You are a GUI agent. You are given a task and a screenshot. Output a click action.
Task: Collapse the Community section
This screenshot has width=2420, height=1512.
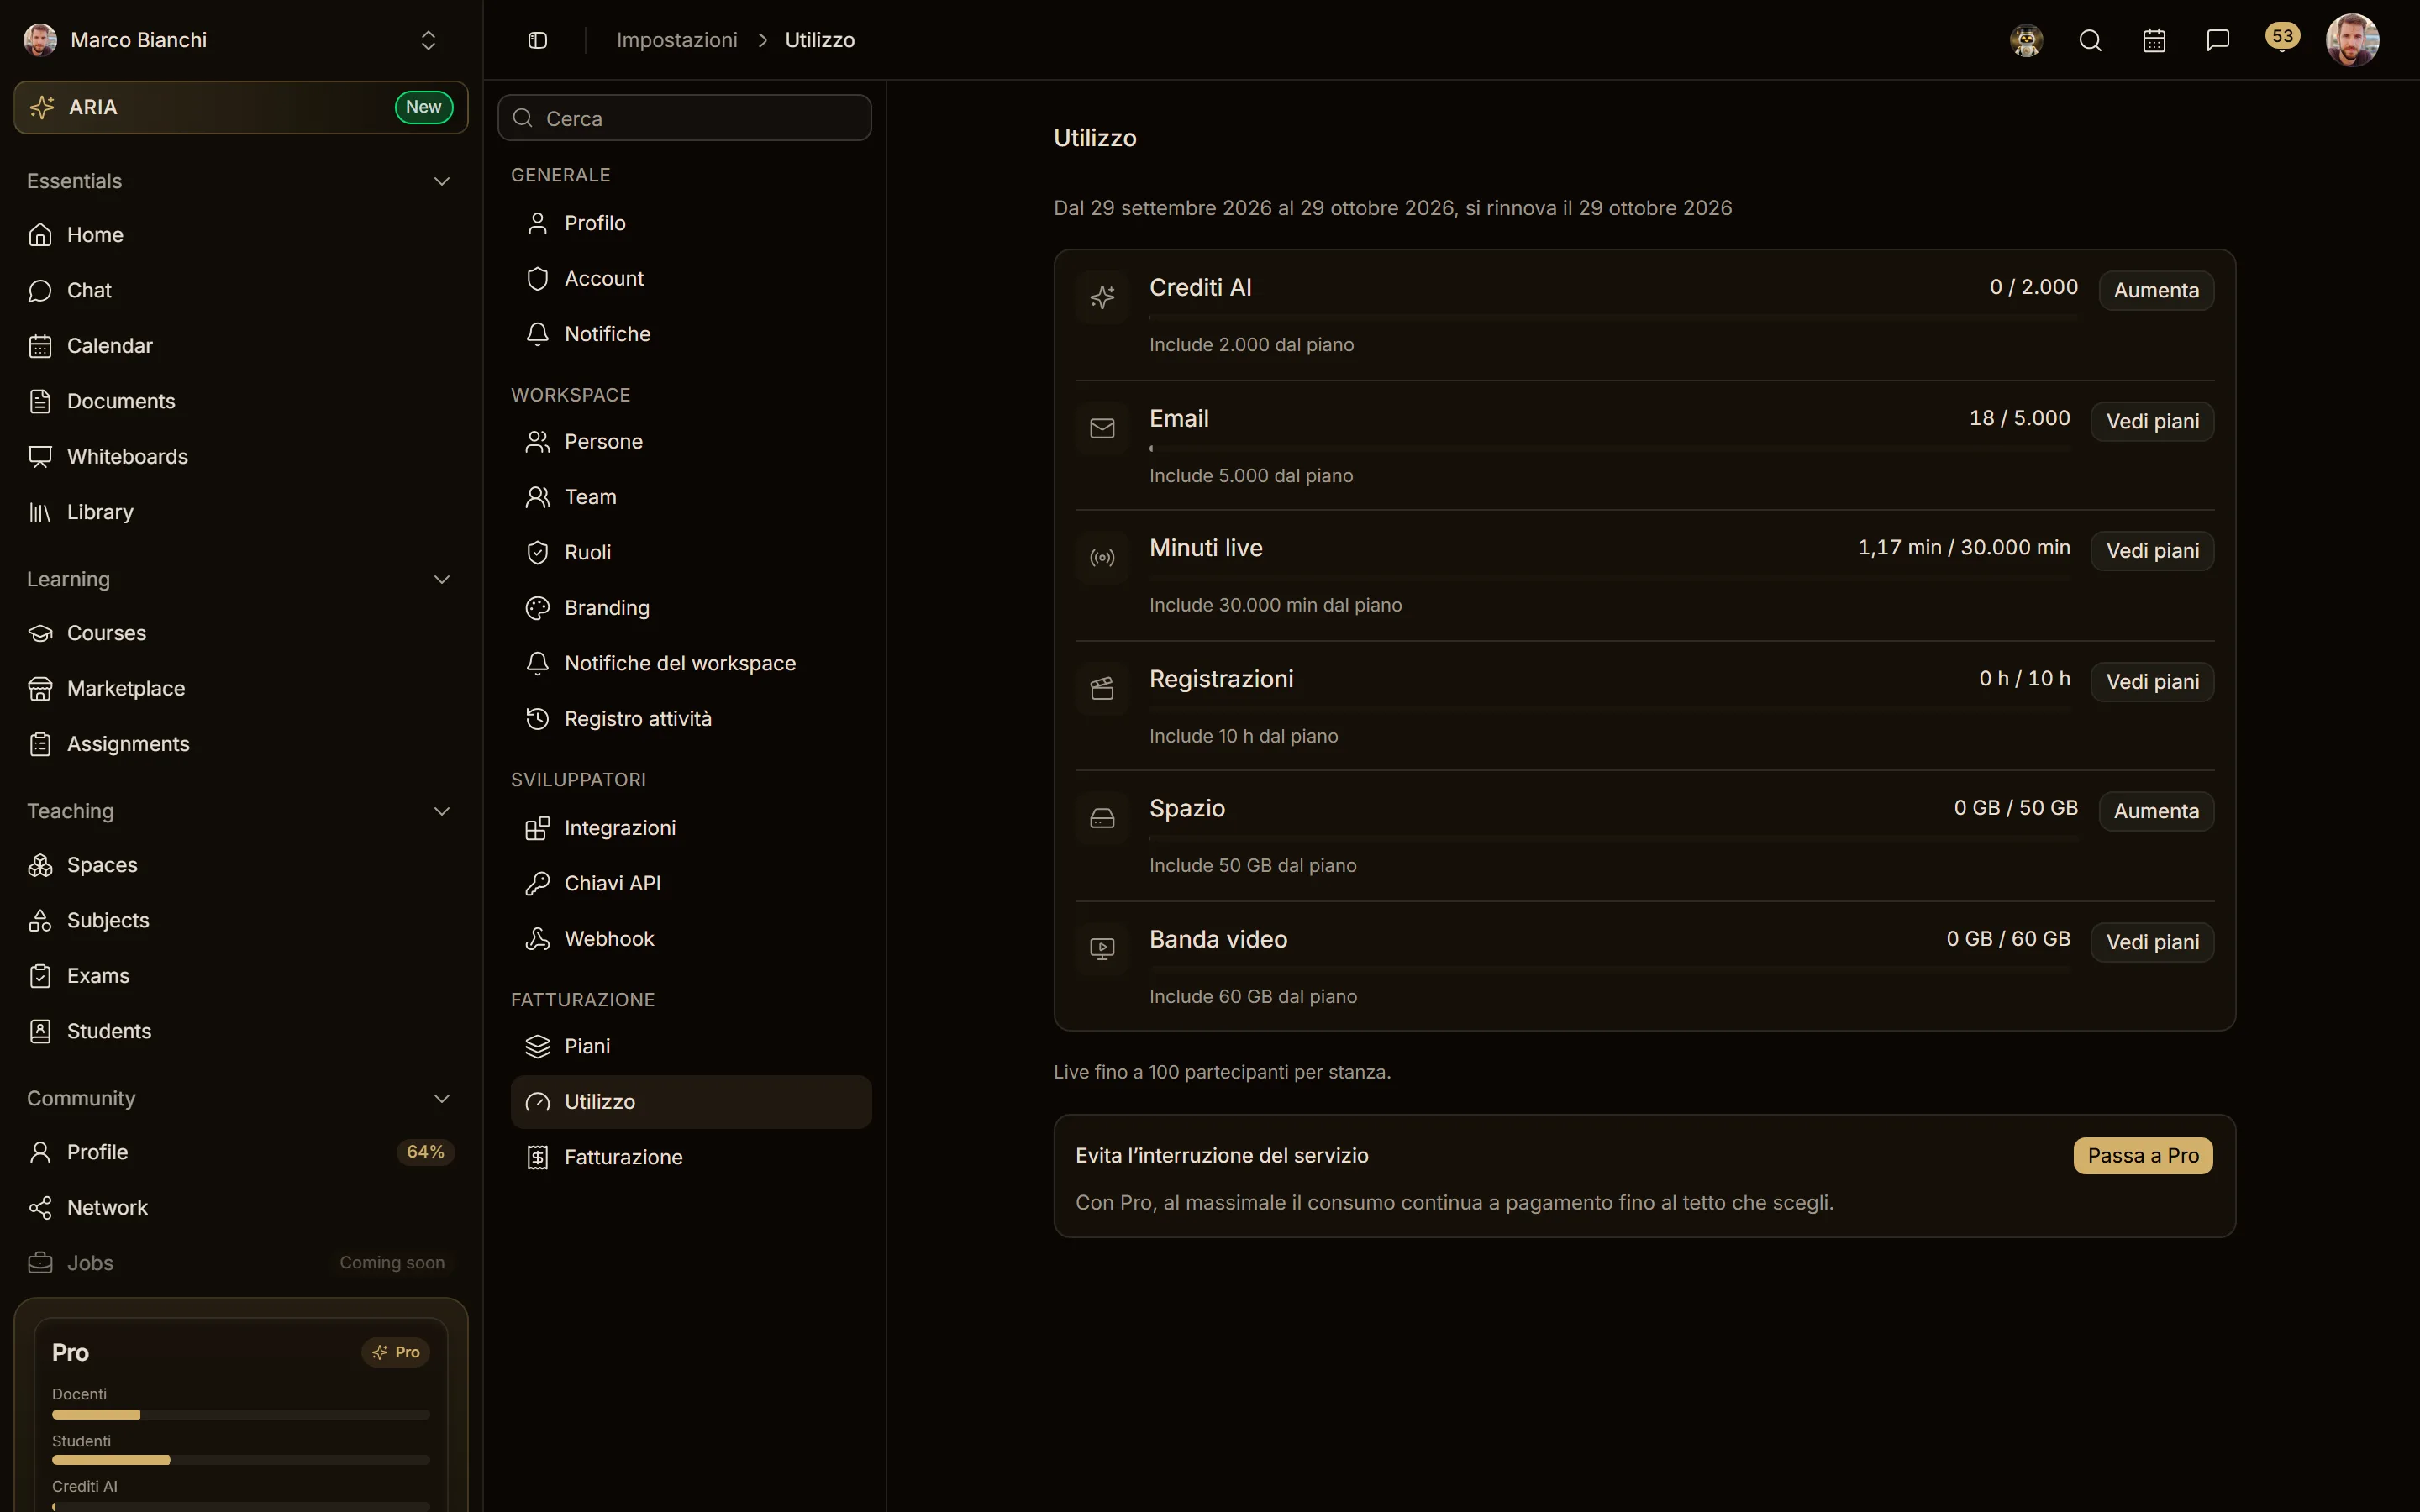coord(441,1098)
